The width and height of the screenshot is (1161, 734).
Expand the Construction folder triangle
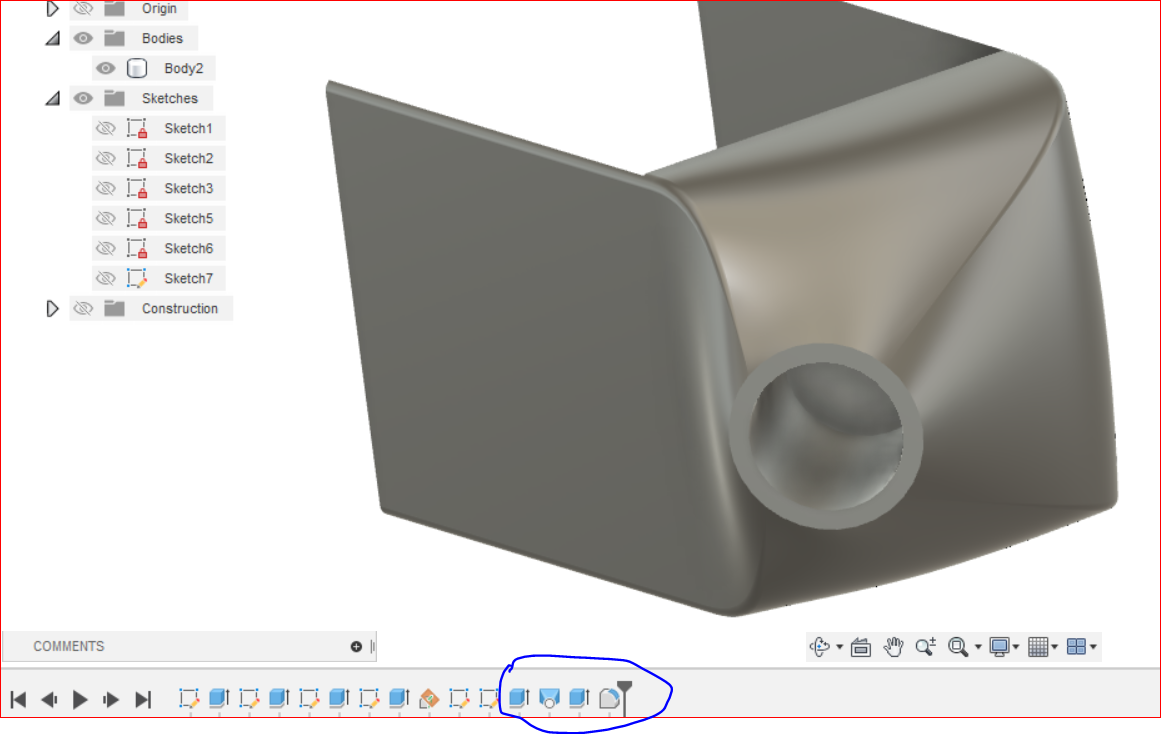[52, 308]
